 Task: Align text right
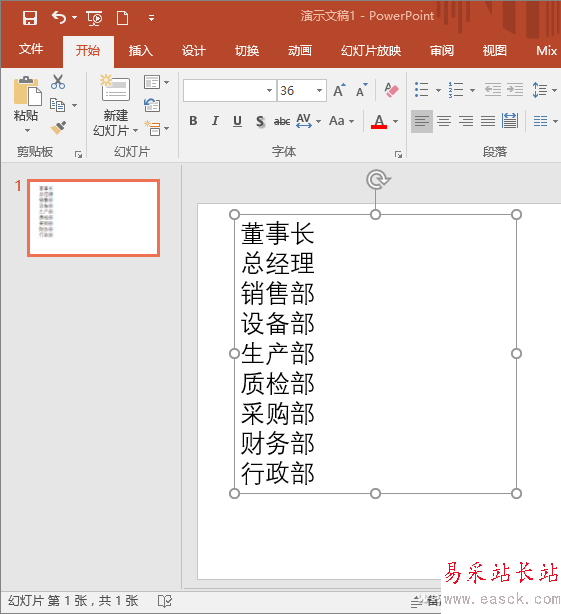click(466, 121)
